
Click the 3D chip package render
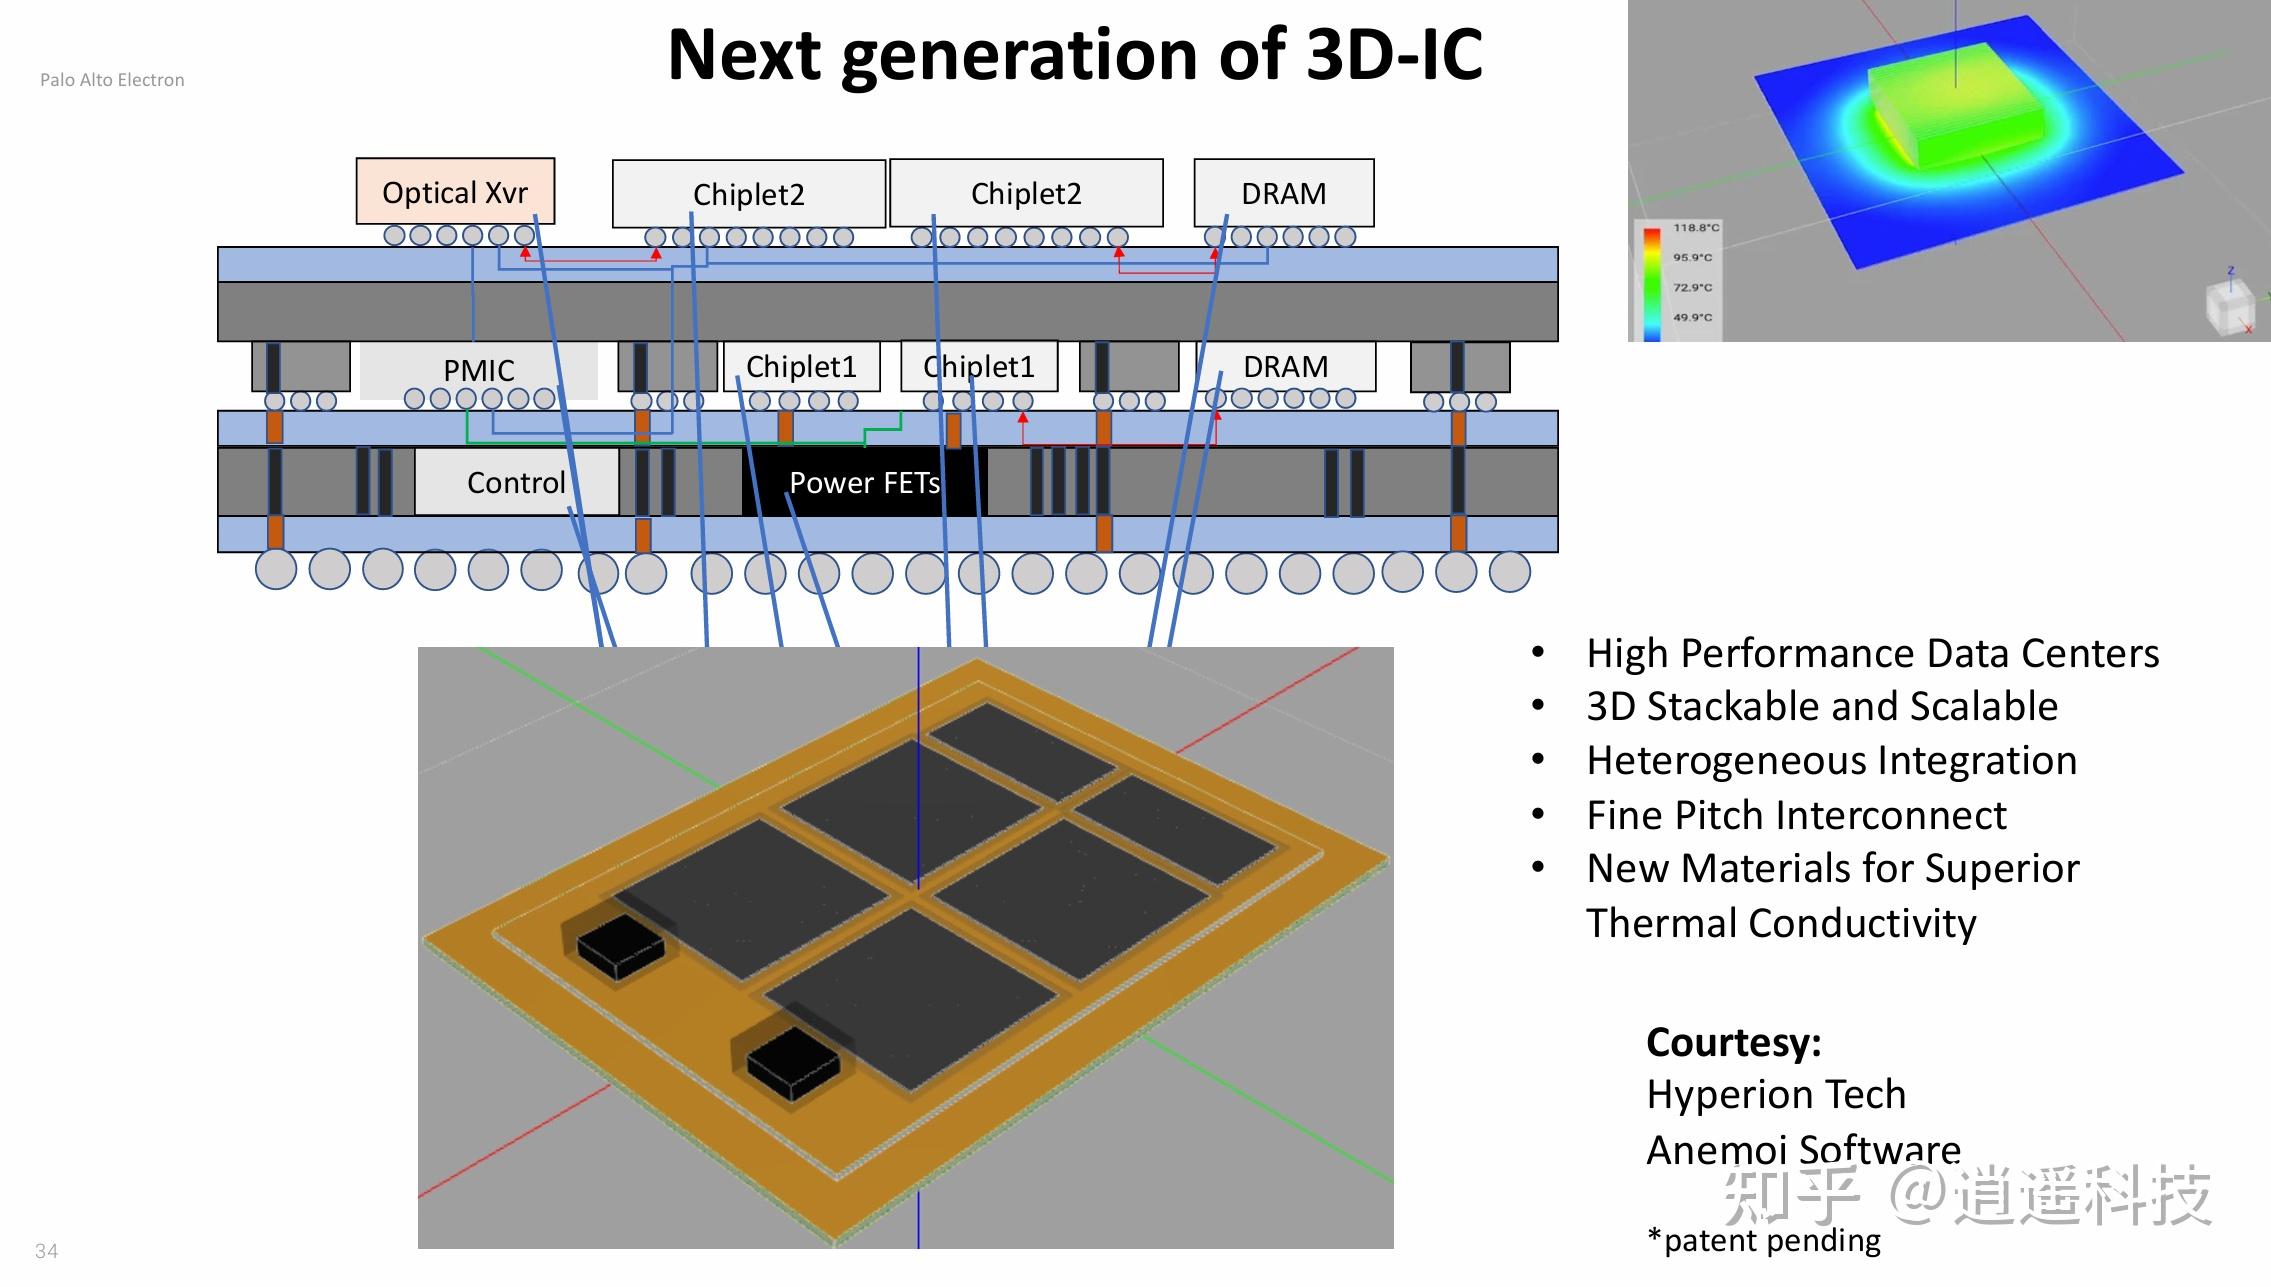905,947
